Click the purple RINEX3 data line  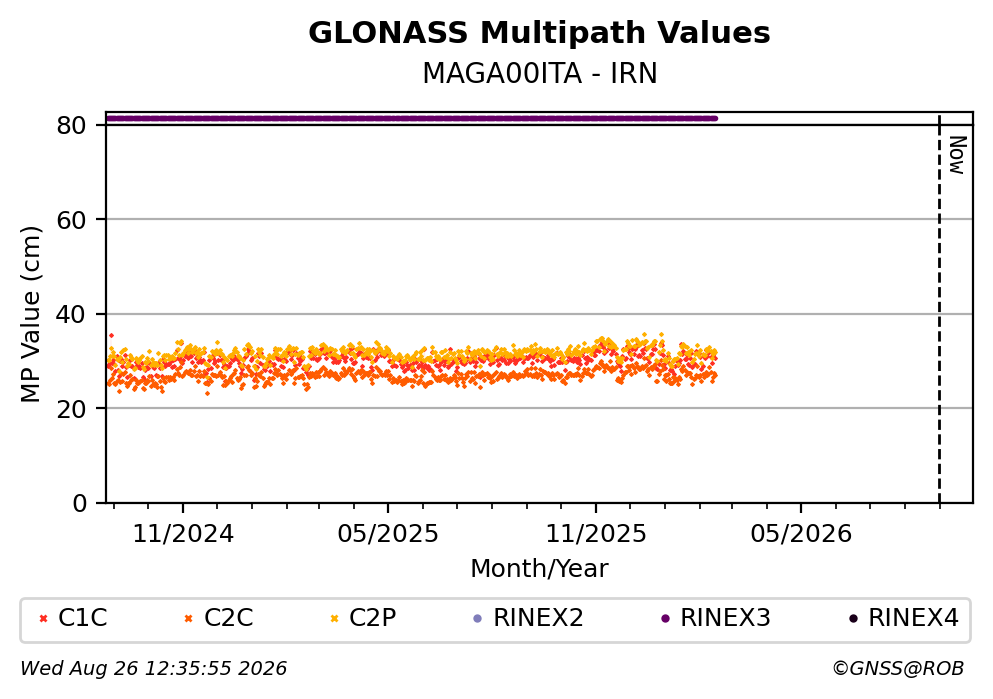[x=411, y=118]
